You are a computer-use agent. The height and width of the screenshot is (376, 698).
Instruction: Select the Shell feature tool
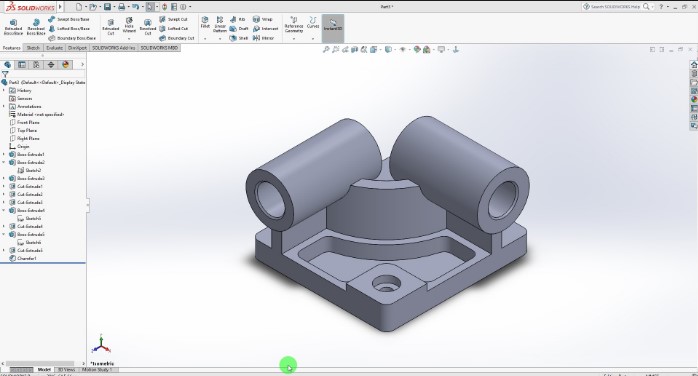tap(239, 38)
